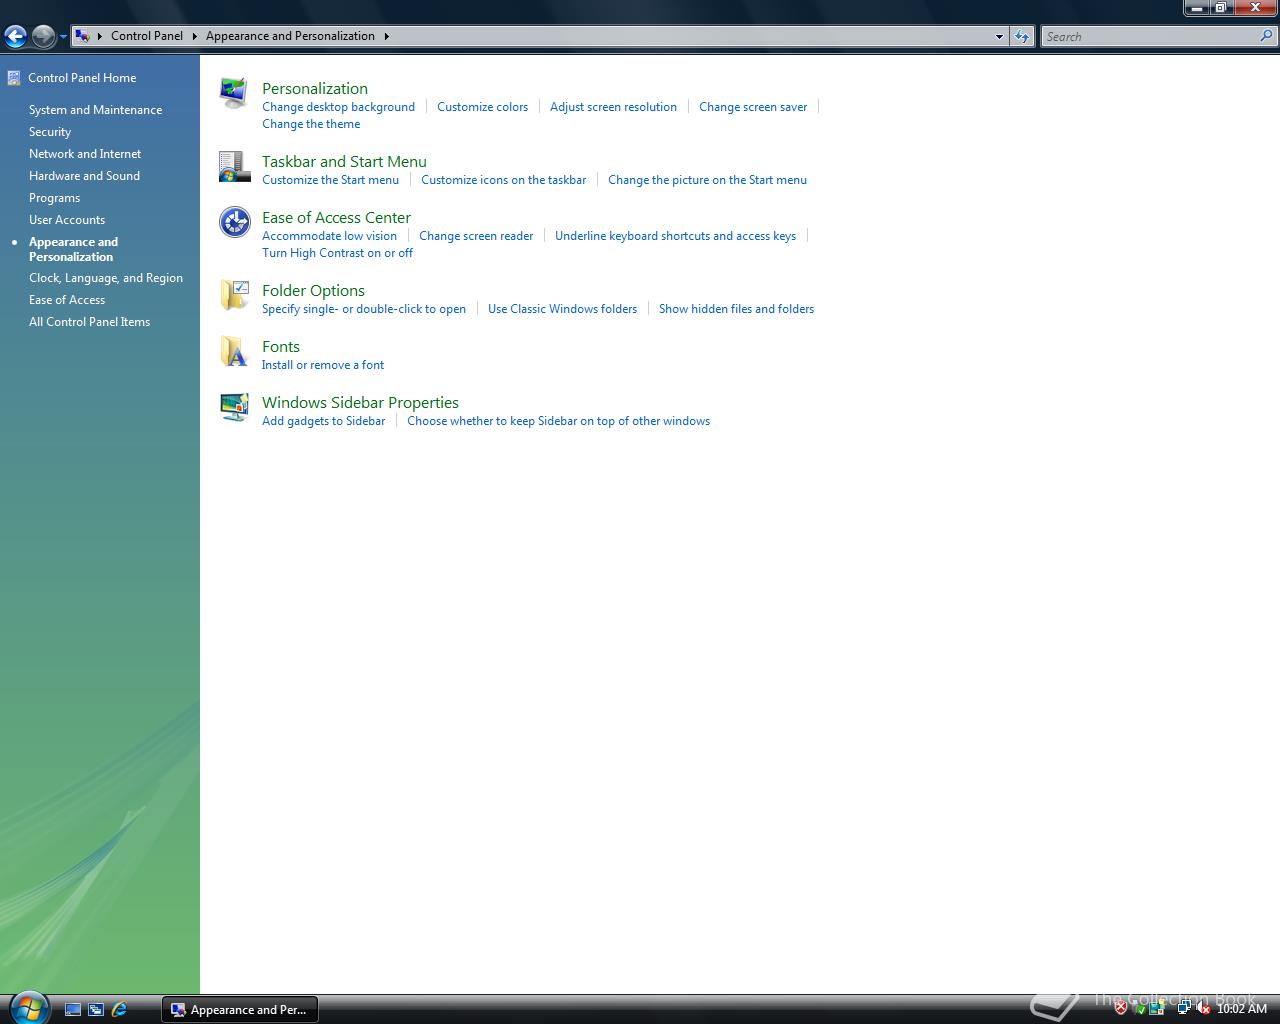Click Change screen saver
Viewport: 1280px width, 1024px height.
coord(753,107)
